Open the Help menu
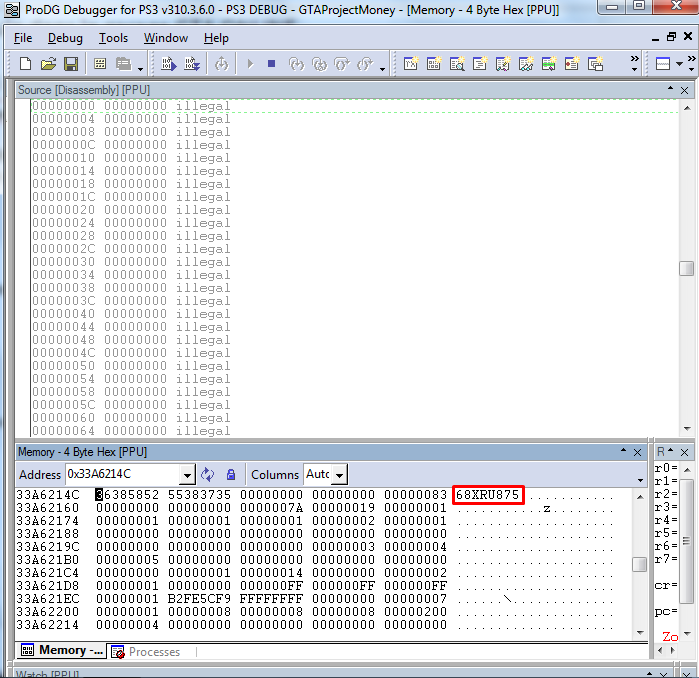Viewport: 699px width, 678px height. [216, 38]
